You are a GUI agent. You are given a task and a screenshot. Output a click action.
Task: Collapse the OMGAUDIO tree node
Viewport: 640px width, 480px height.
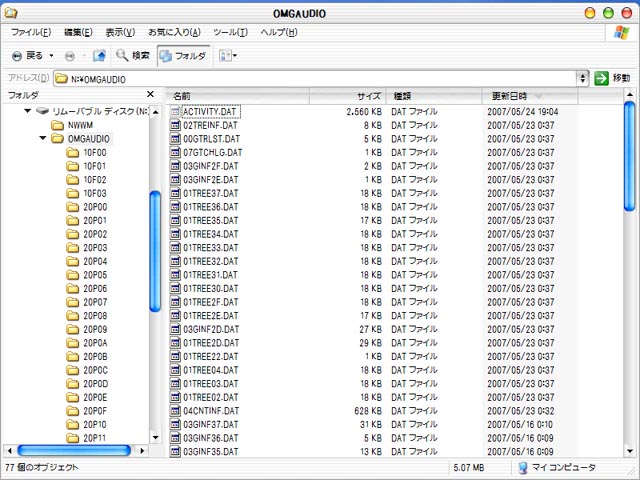[42, 138]
